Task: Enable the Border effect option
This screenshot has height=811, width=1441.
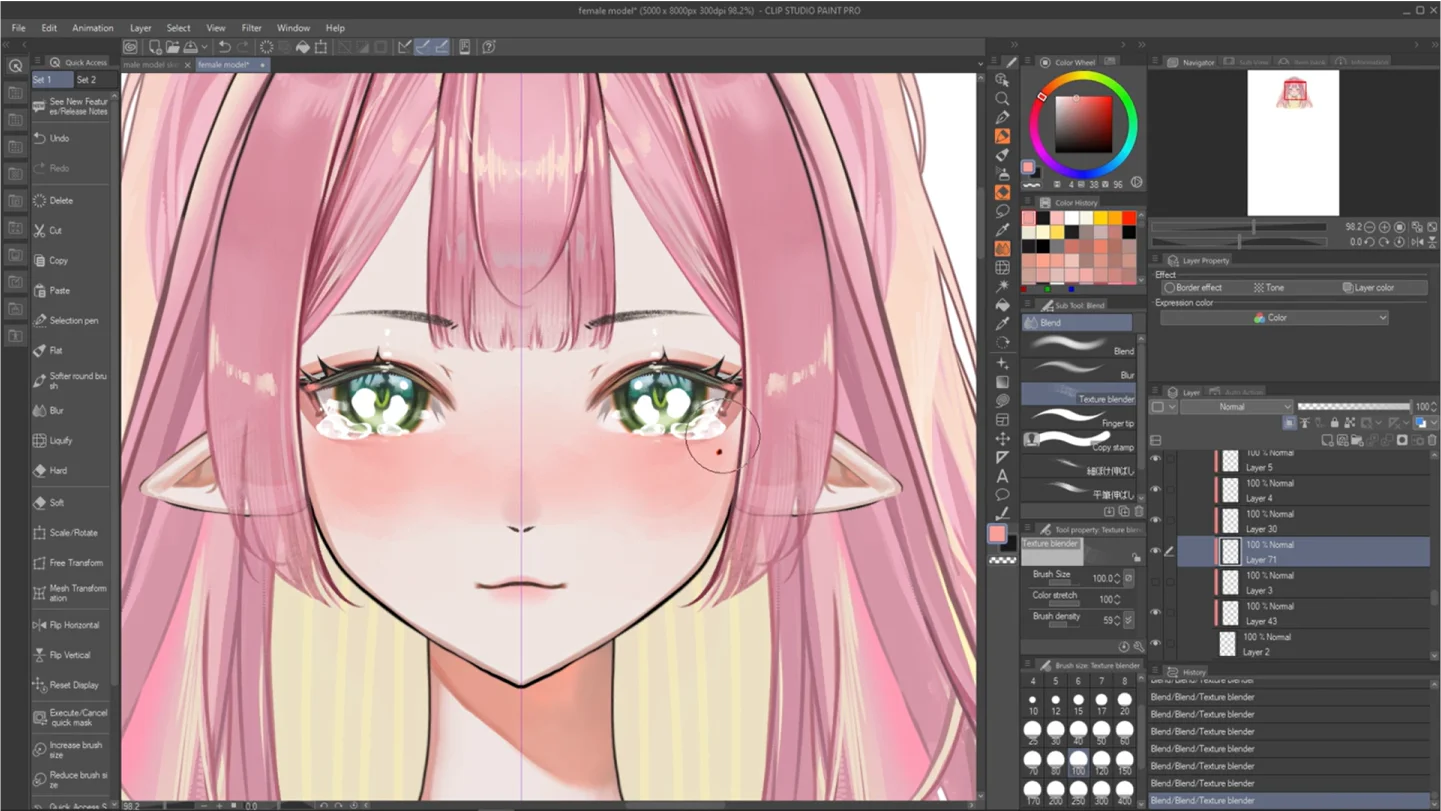Action: click(x=1194, y=288)
